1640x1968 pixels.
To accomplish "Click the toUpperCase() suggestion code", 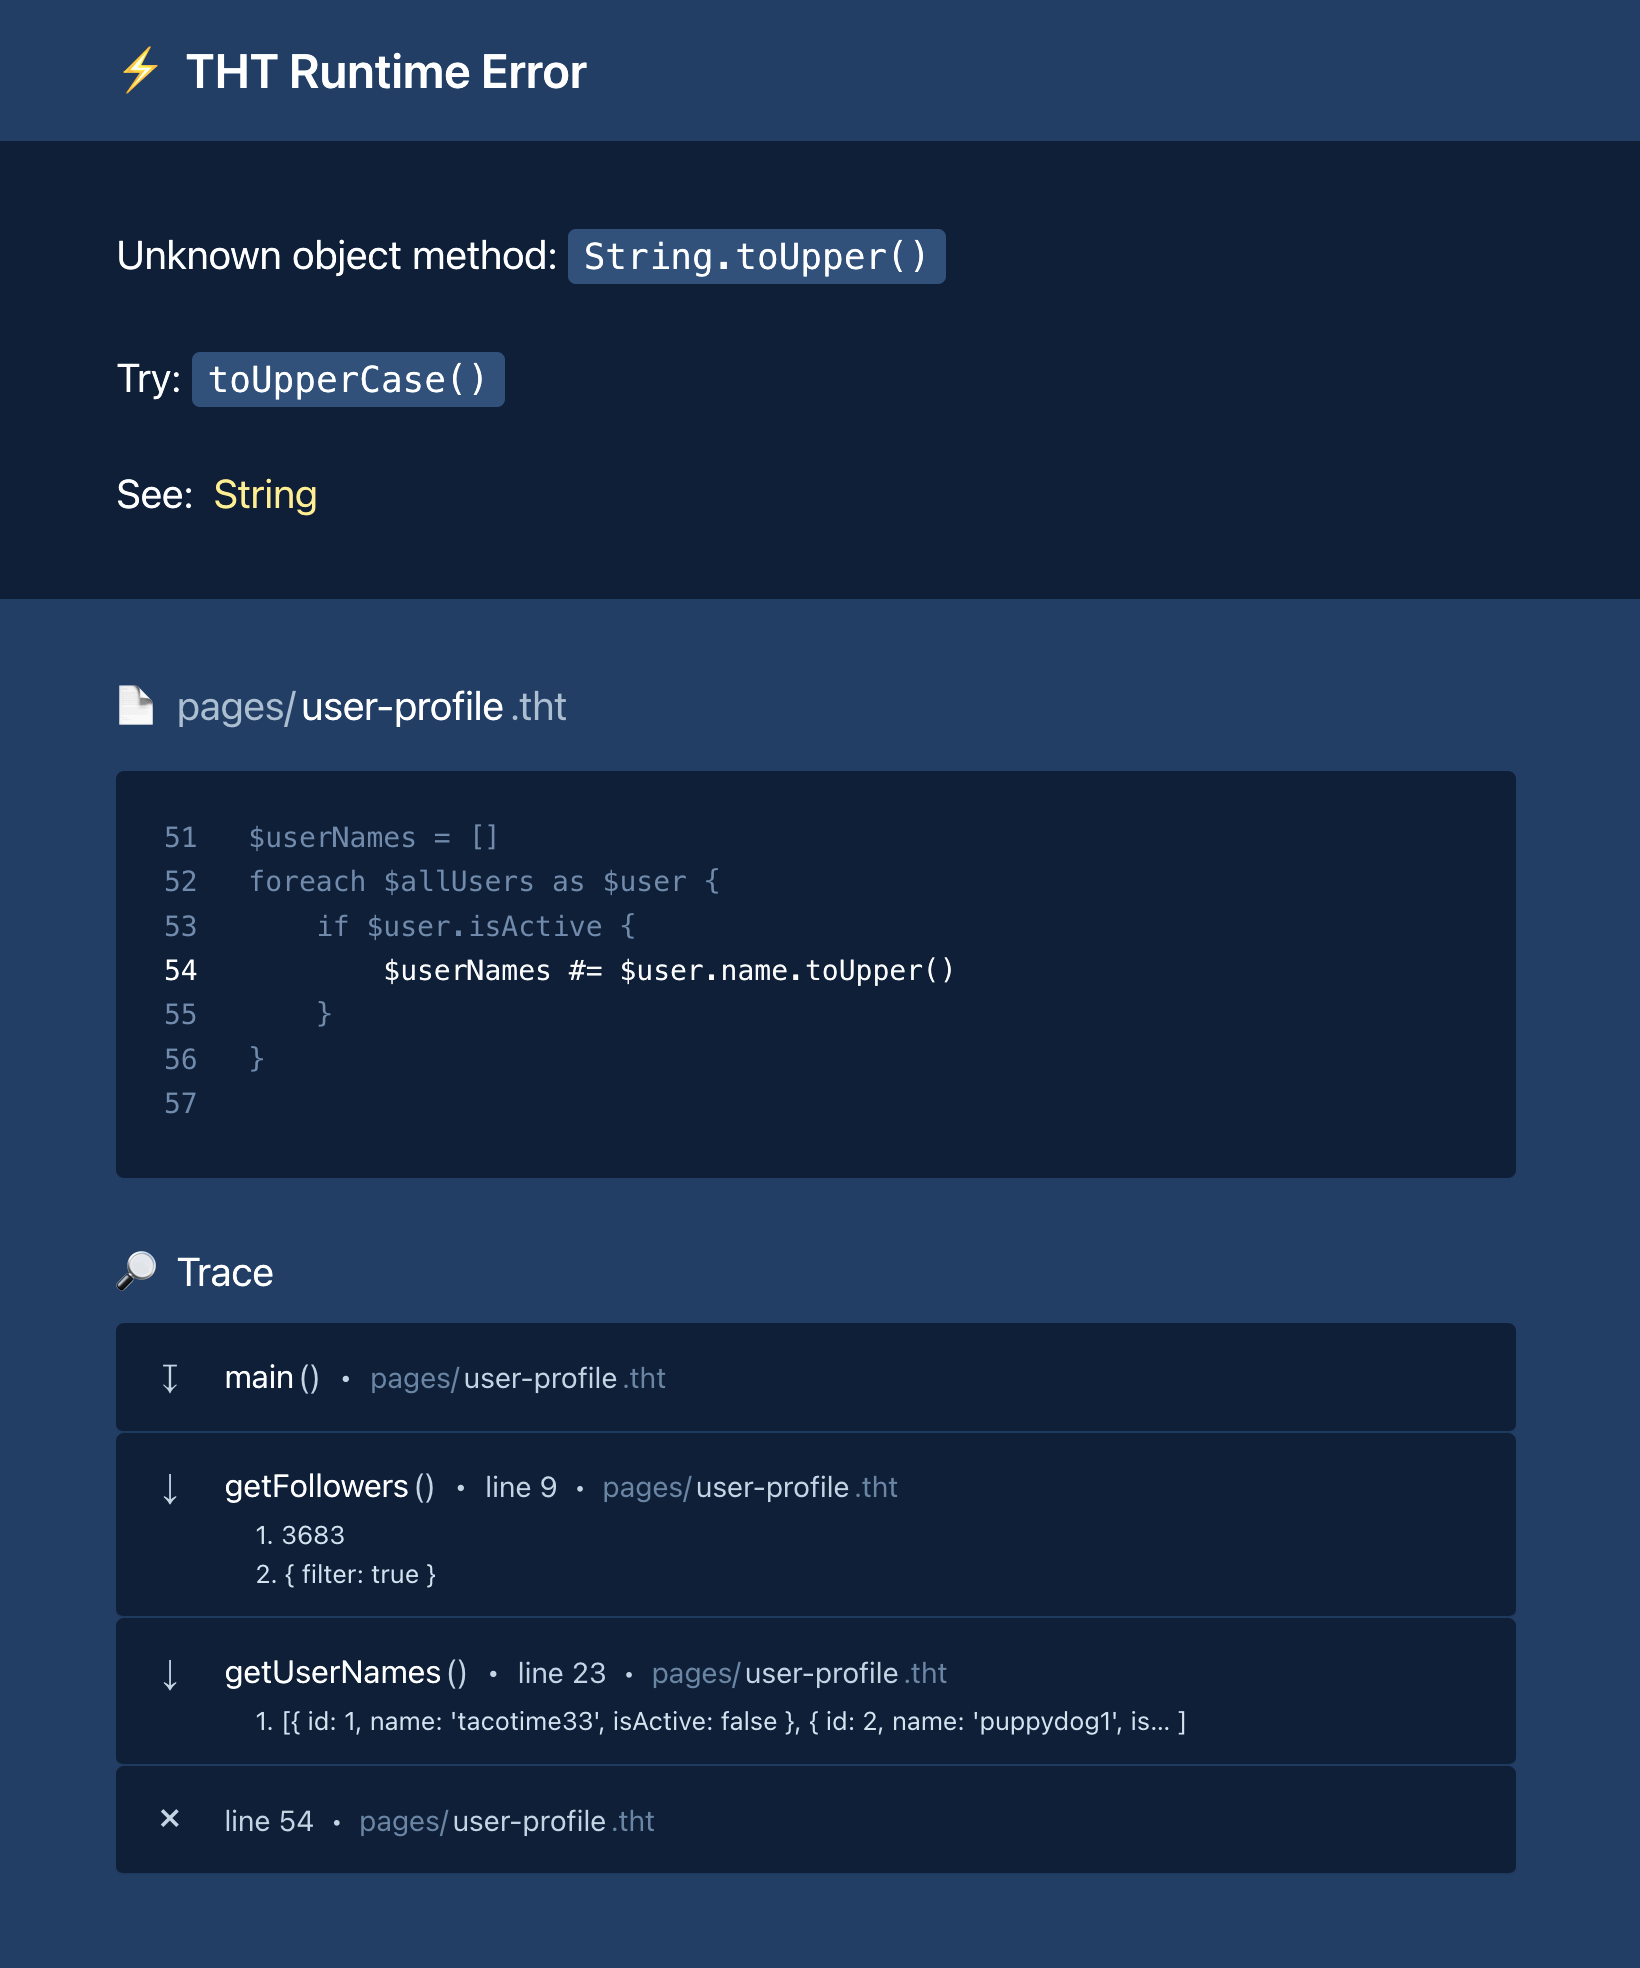I will [x=348, y=380].
